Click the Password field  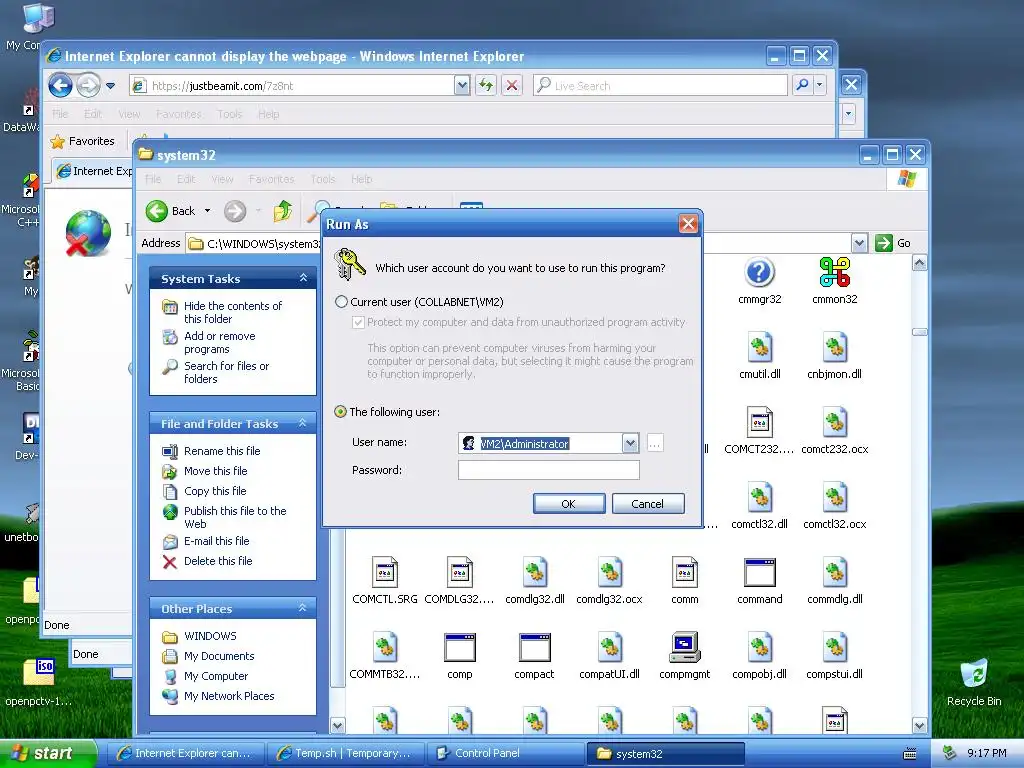549,470
